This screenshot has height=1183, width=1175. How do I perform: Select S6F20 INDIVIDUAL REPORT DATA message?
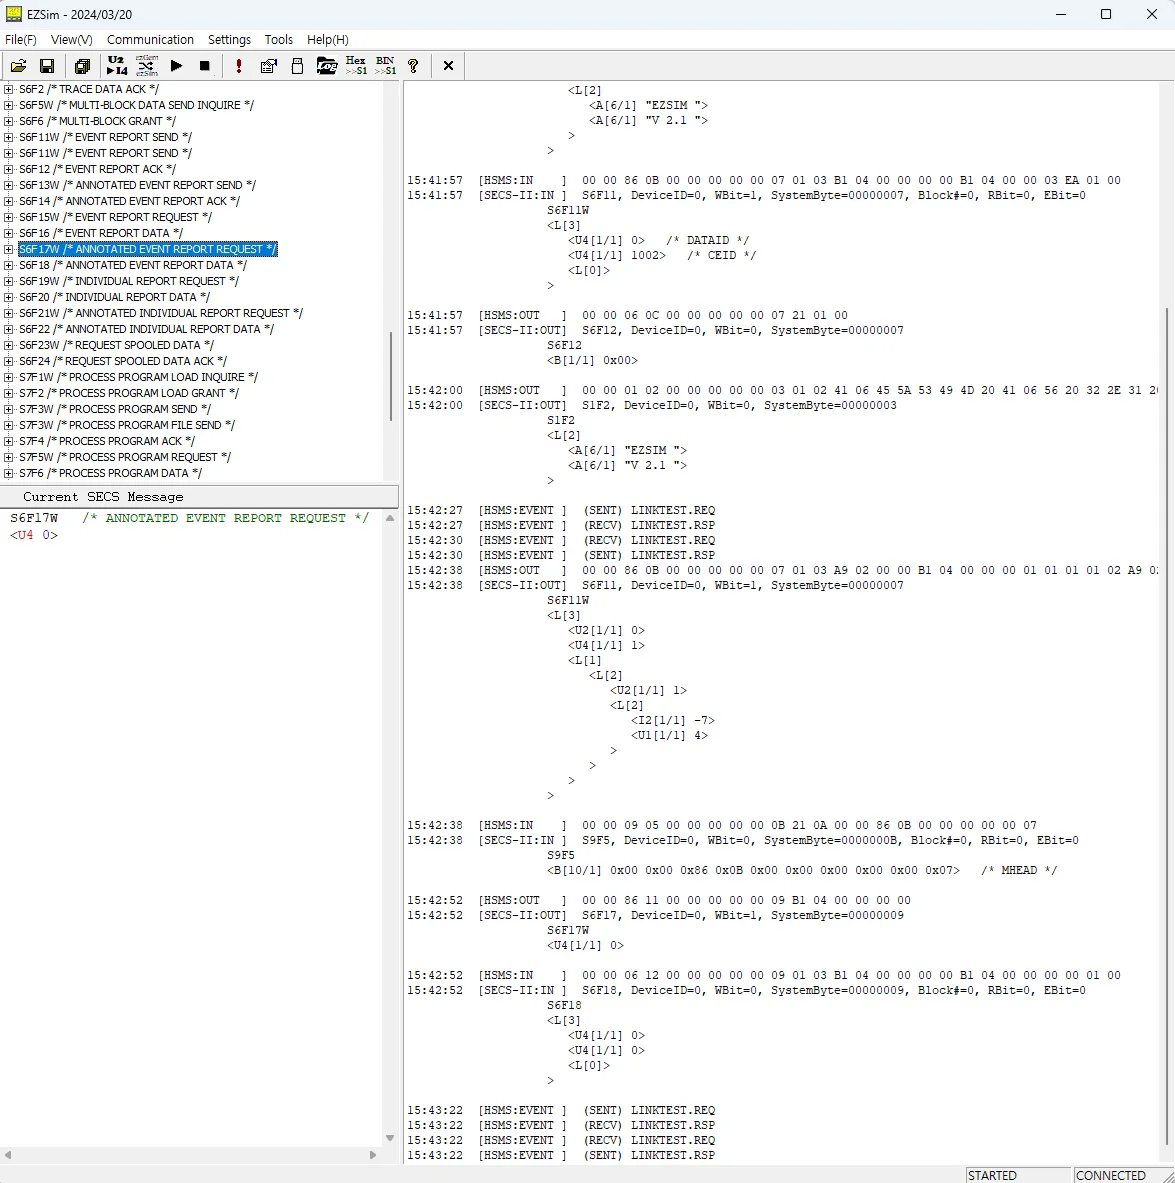pos(114,297)
